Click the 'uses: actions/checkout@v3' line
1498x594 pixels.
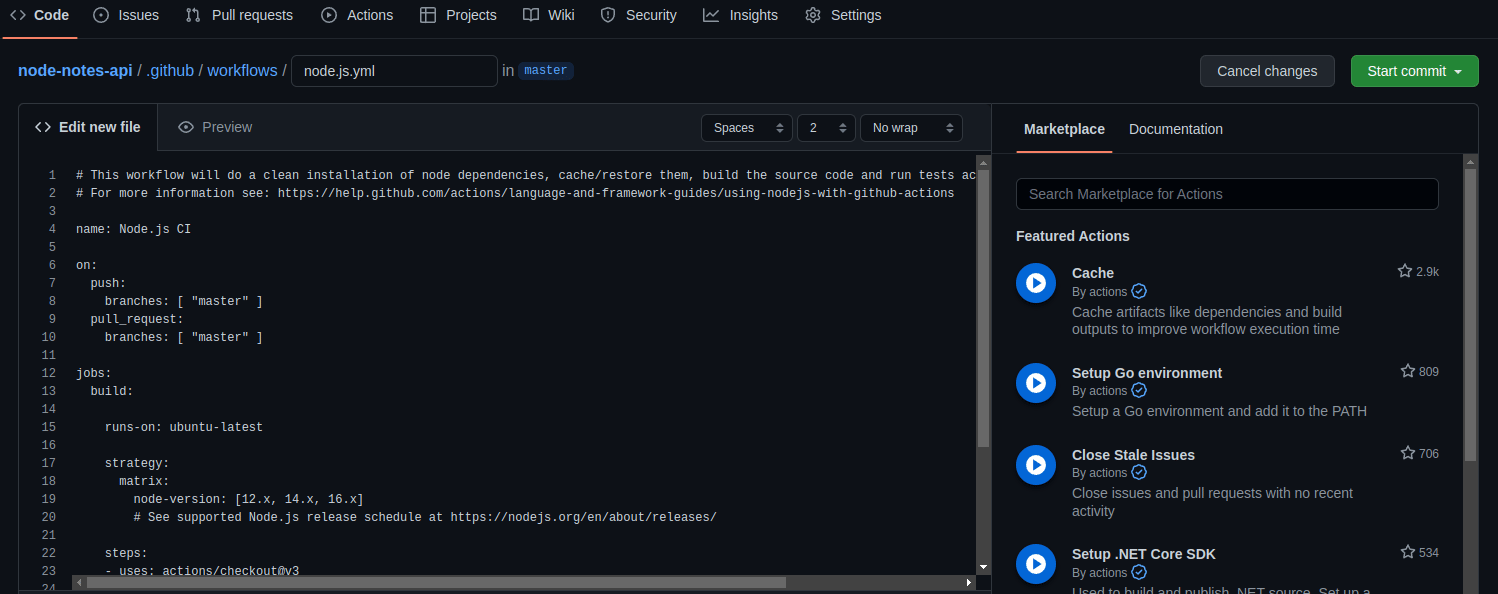pos(202,571)
